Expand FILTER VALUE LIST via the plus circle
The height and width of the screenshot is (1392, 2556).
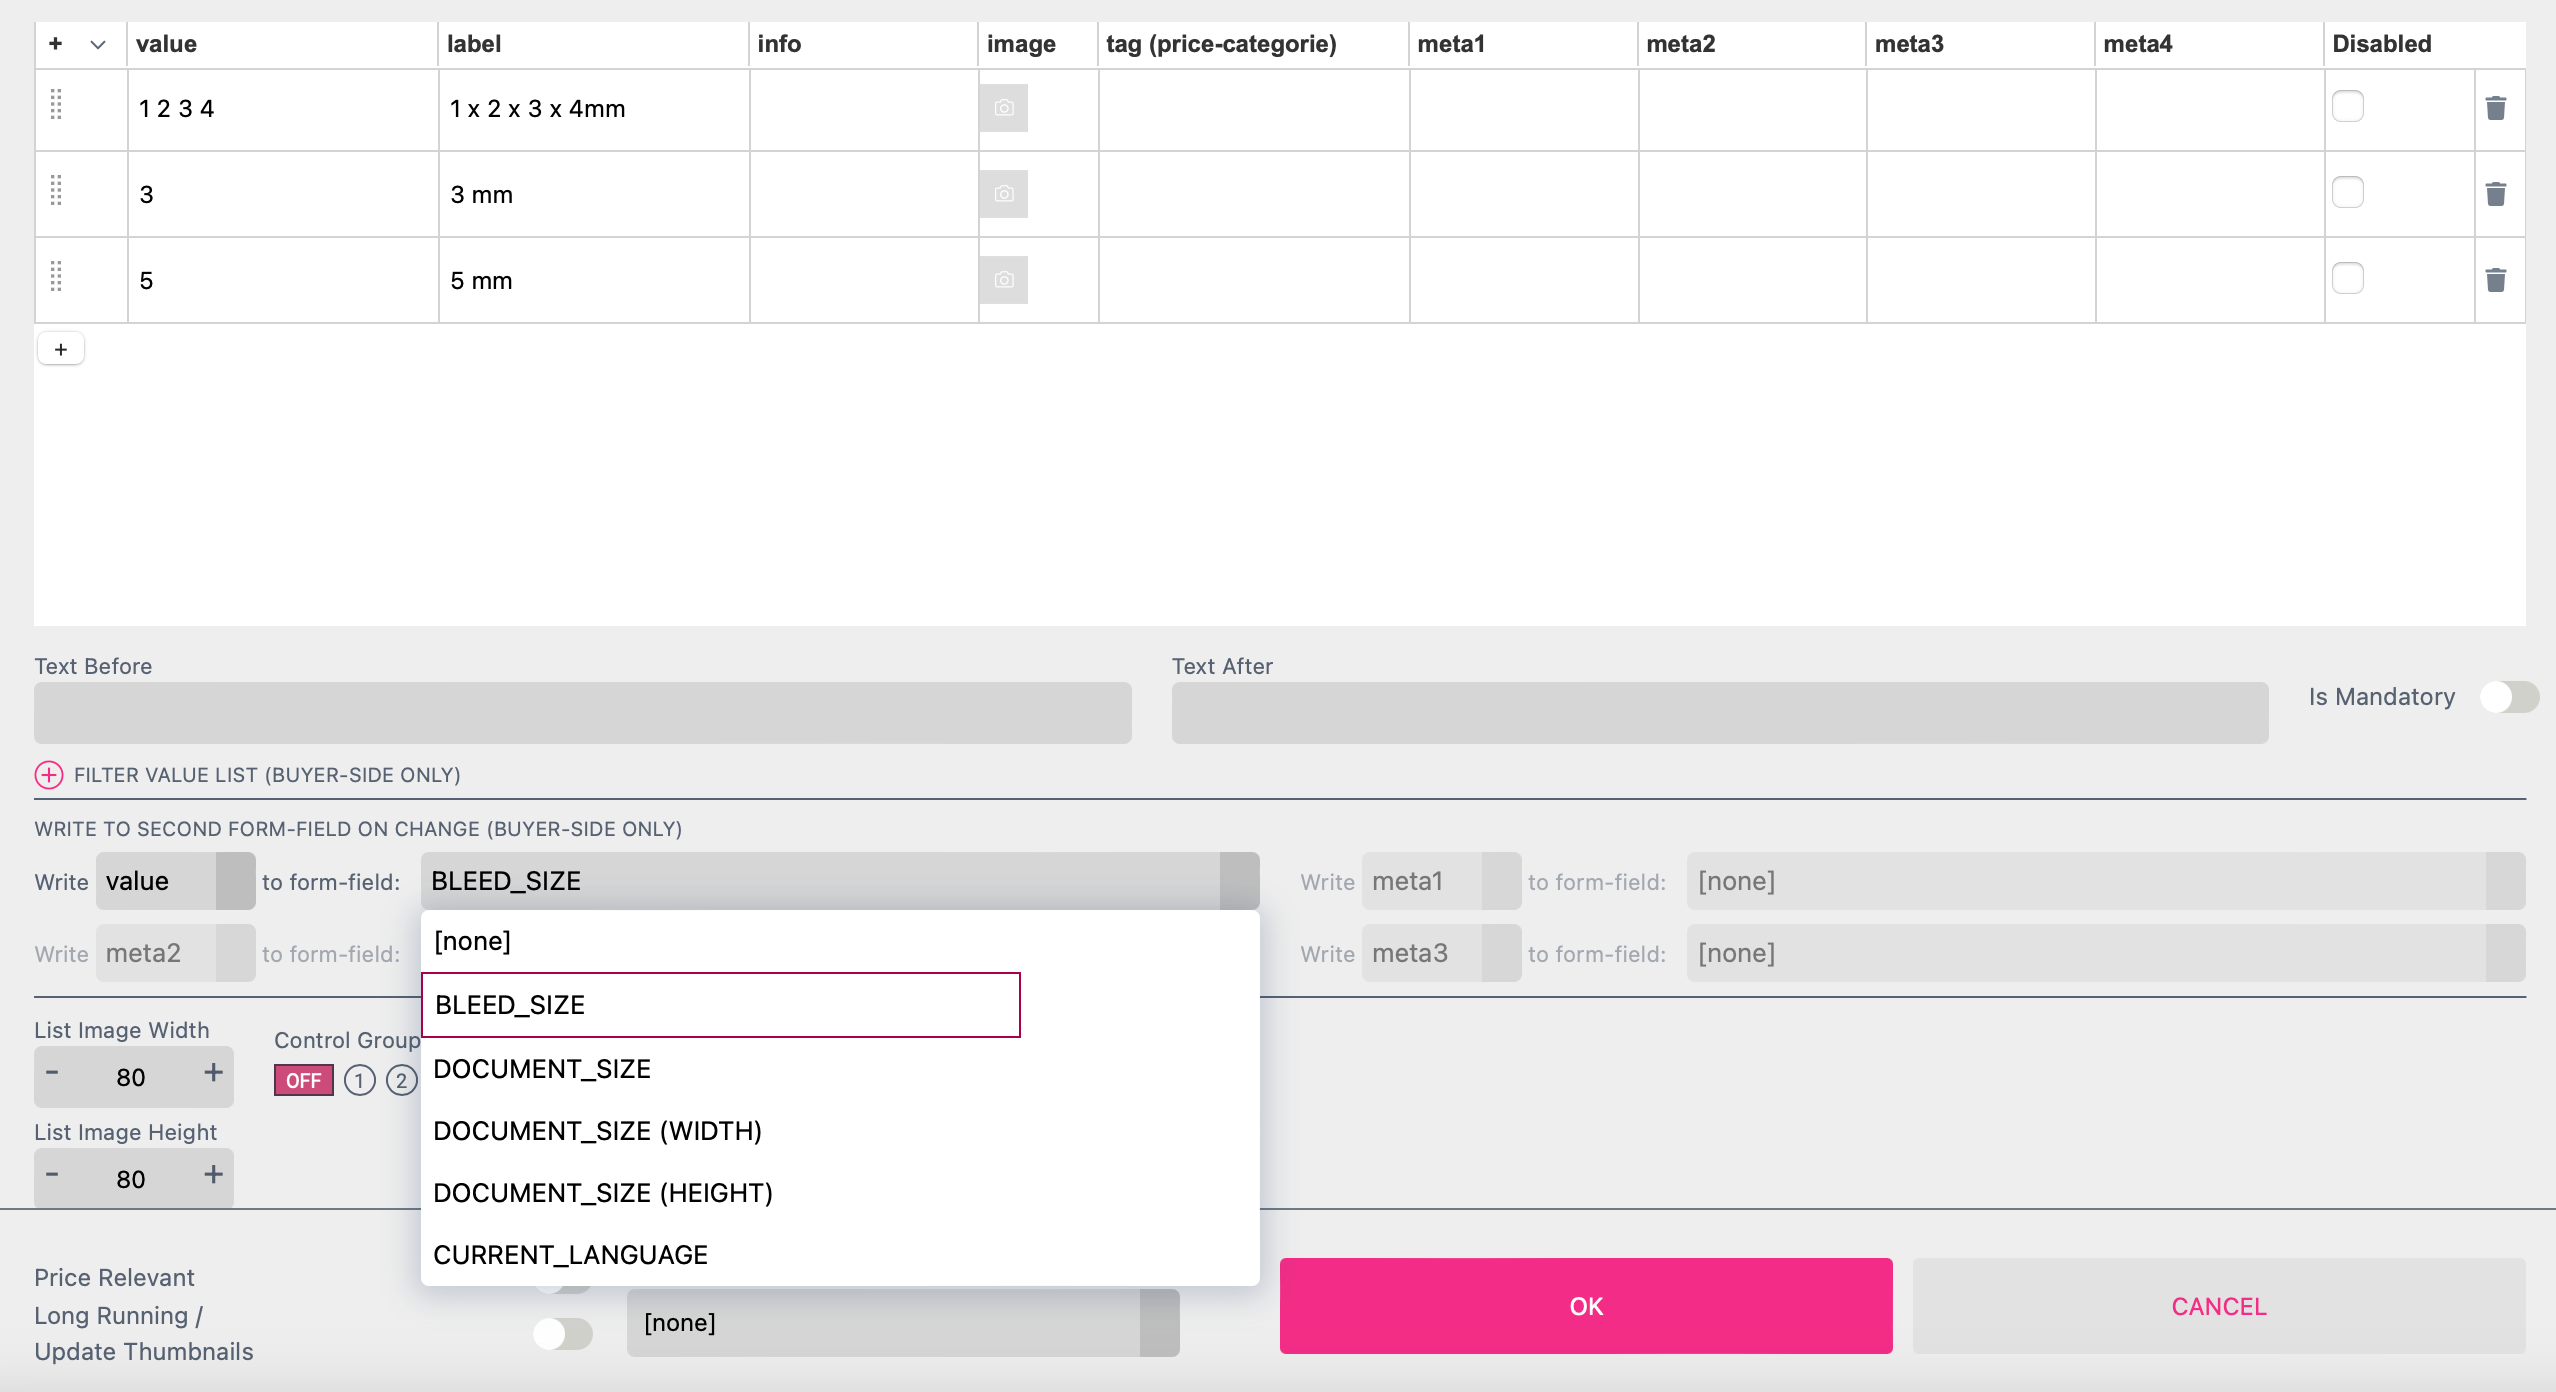(x=47, y=774)
